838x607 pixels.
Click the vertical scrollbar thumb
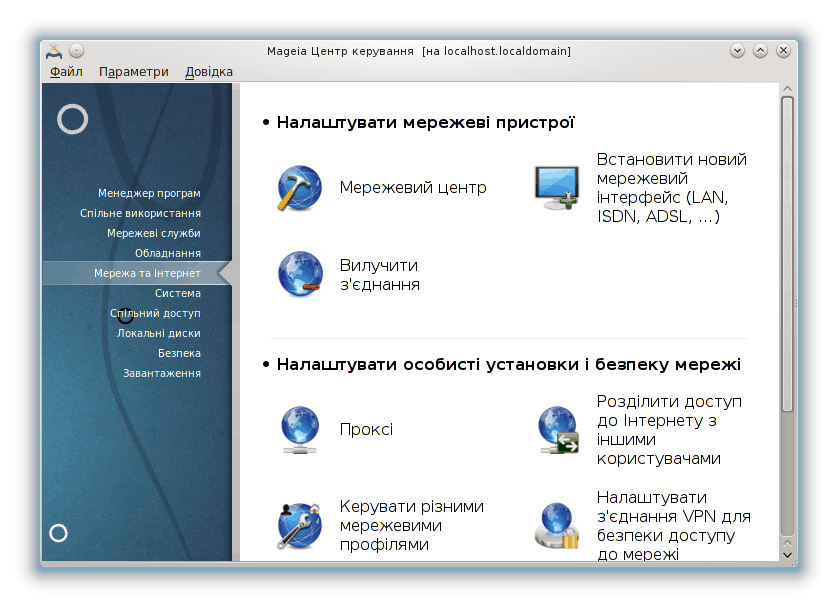tap(787, 254)
